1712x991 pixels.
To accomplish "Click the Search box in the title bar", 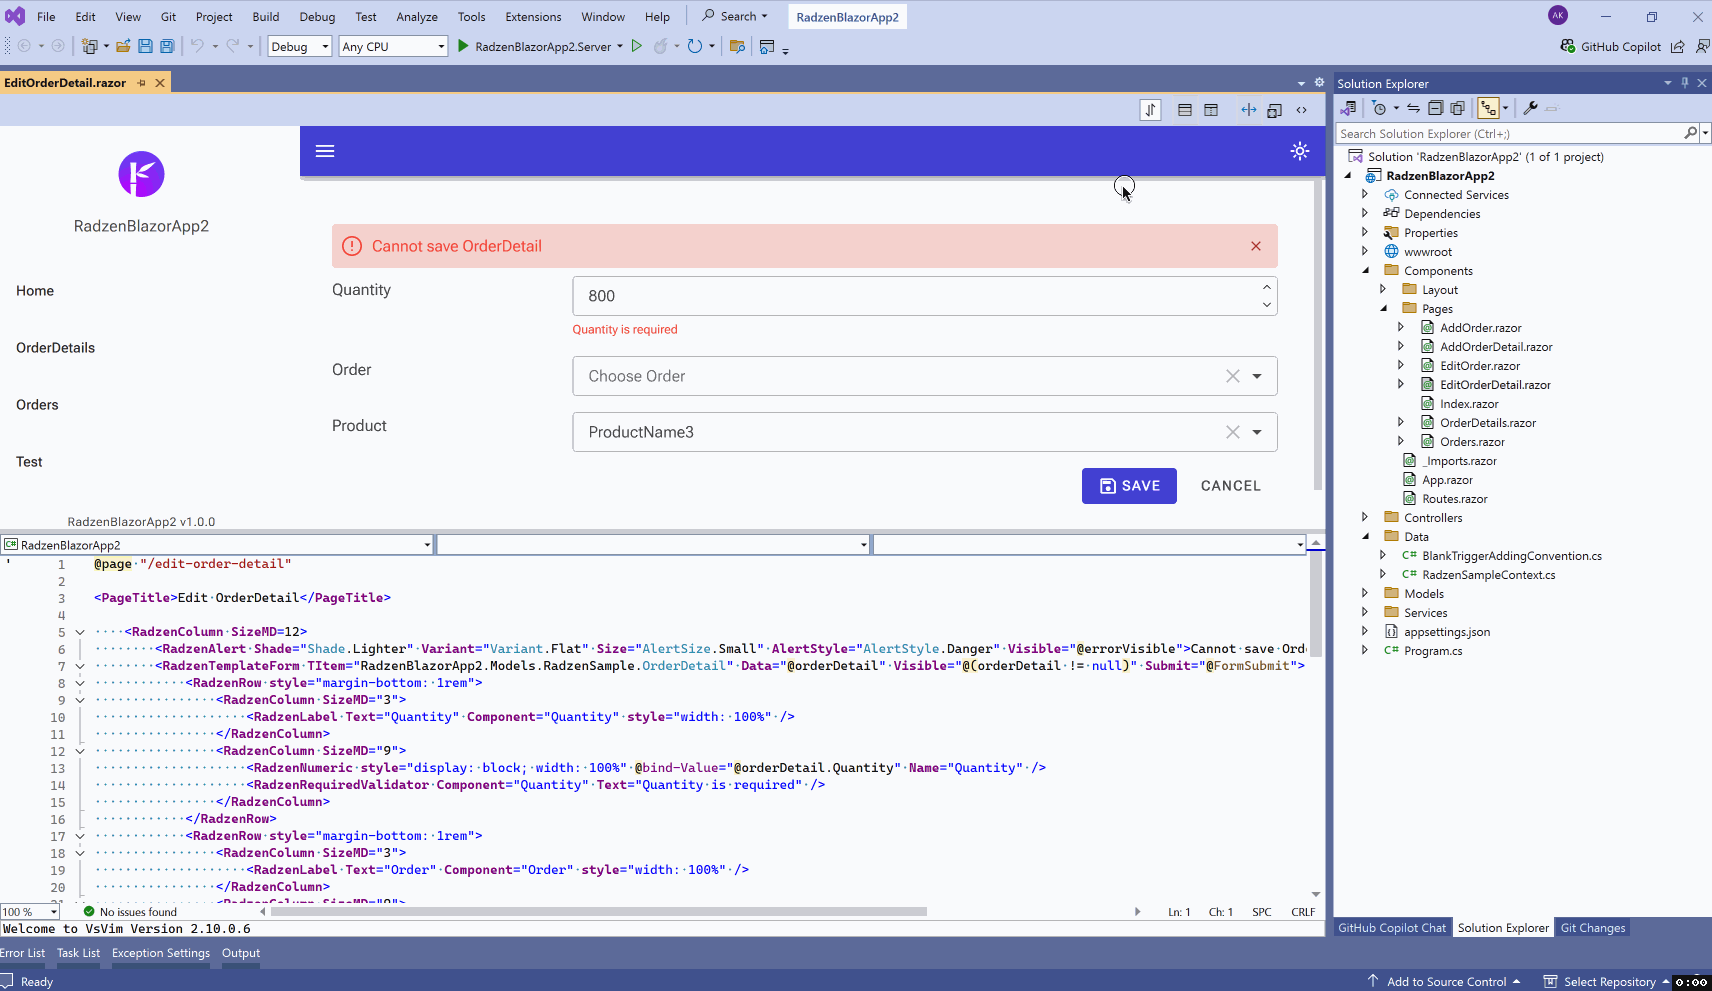I will (x=735, y=16).
